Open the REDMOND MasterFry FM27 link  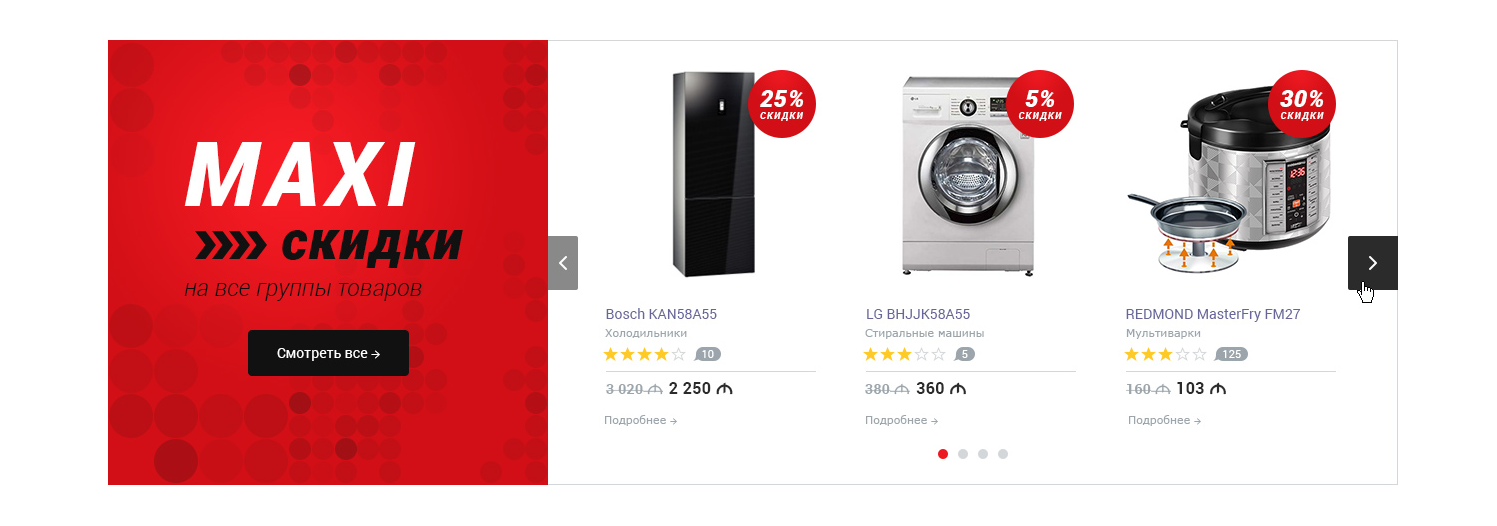coord(1213,314)
